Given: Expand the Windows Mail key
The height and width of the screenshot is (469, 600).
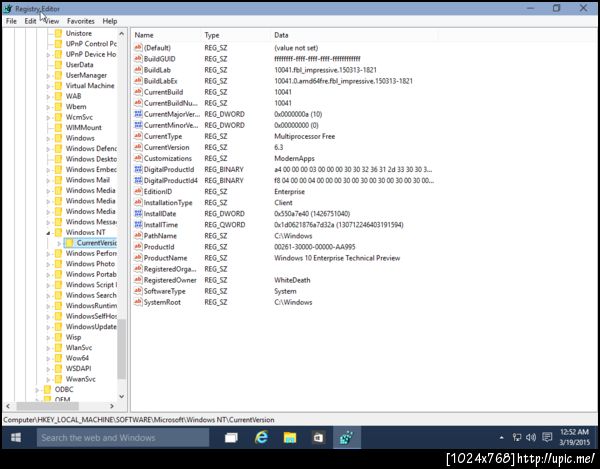Looking at the screenshot, I should [48, 180].
